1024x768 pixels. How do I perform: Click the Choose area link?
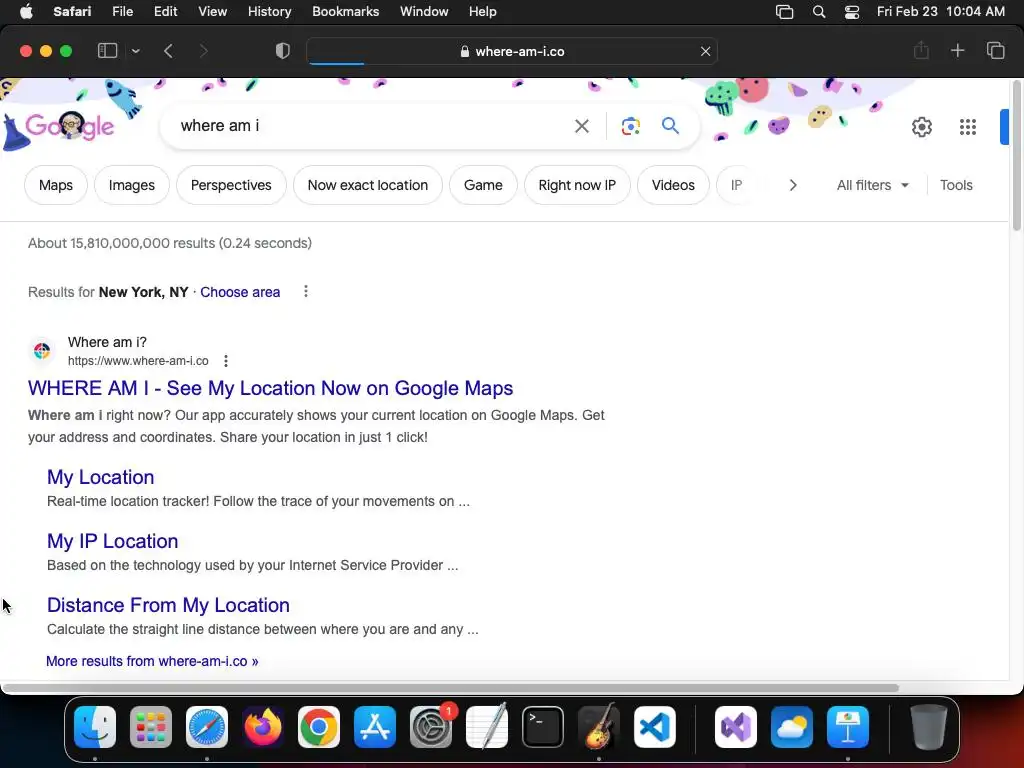click(x=240, y=292)
